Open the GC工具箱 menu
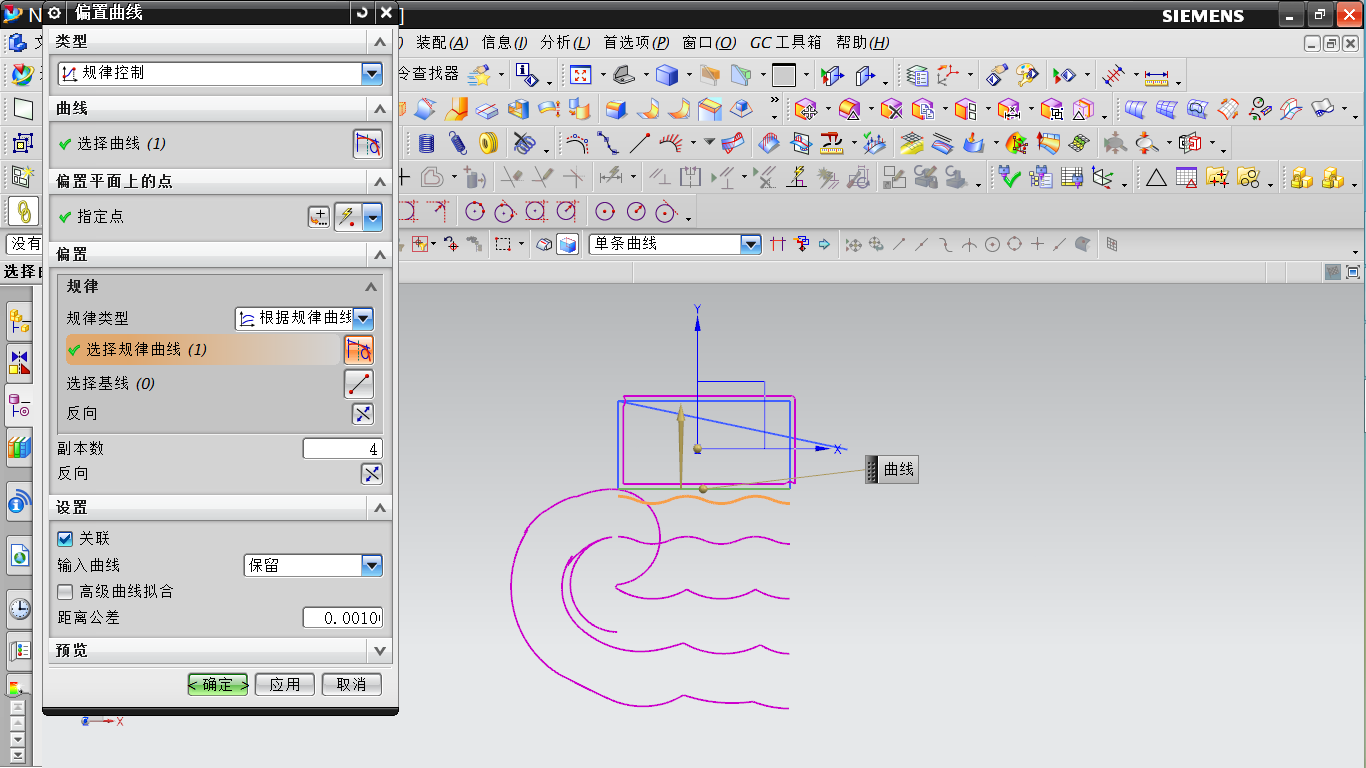The image size is (1366, 768). (785, 43)
